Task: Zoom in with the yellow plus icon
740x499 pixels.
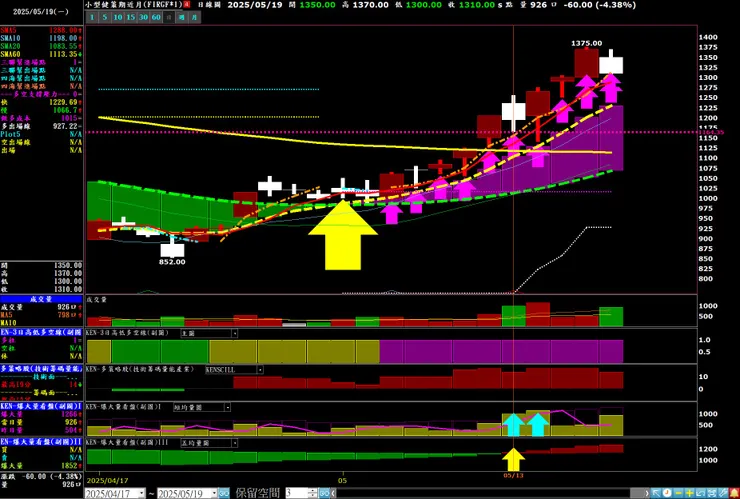Action: 690,493
